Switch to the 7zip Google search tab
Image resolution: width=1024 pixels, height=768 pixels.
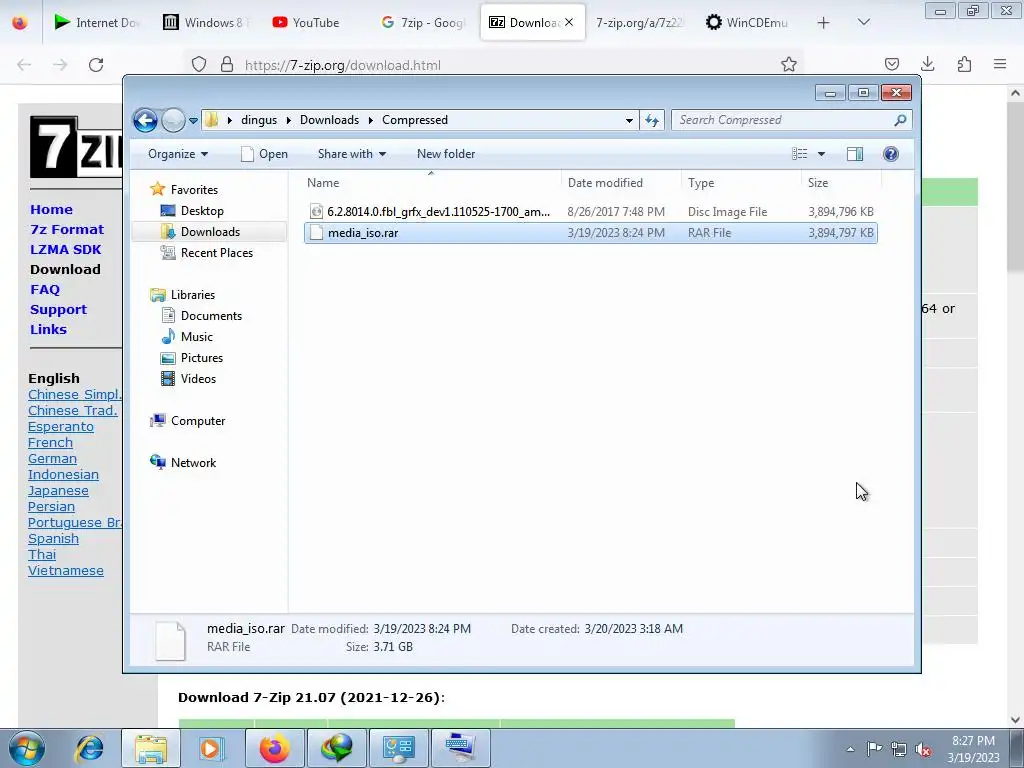[423, 23]
